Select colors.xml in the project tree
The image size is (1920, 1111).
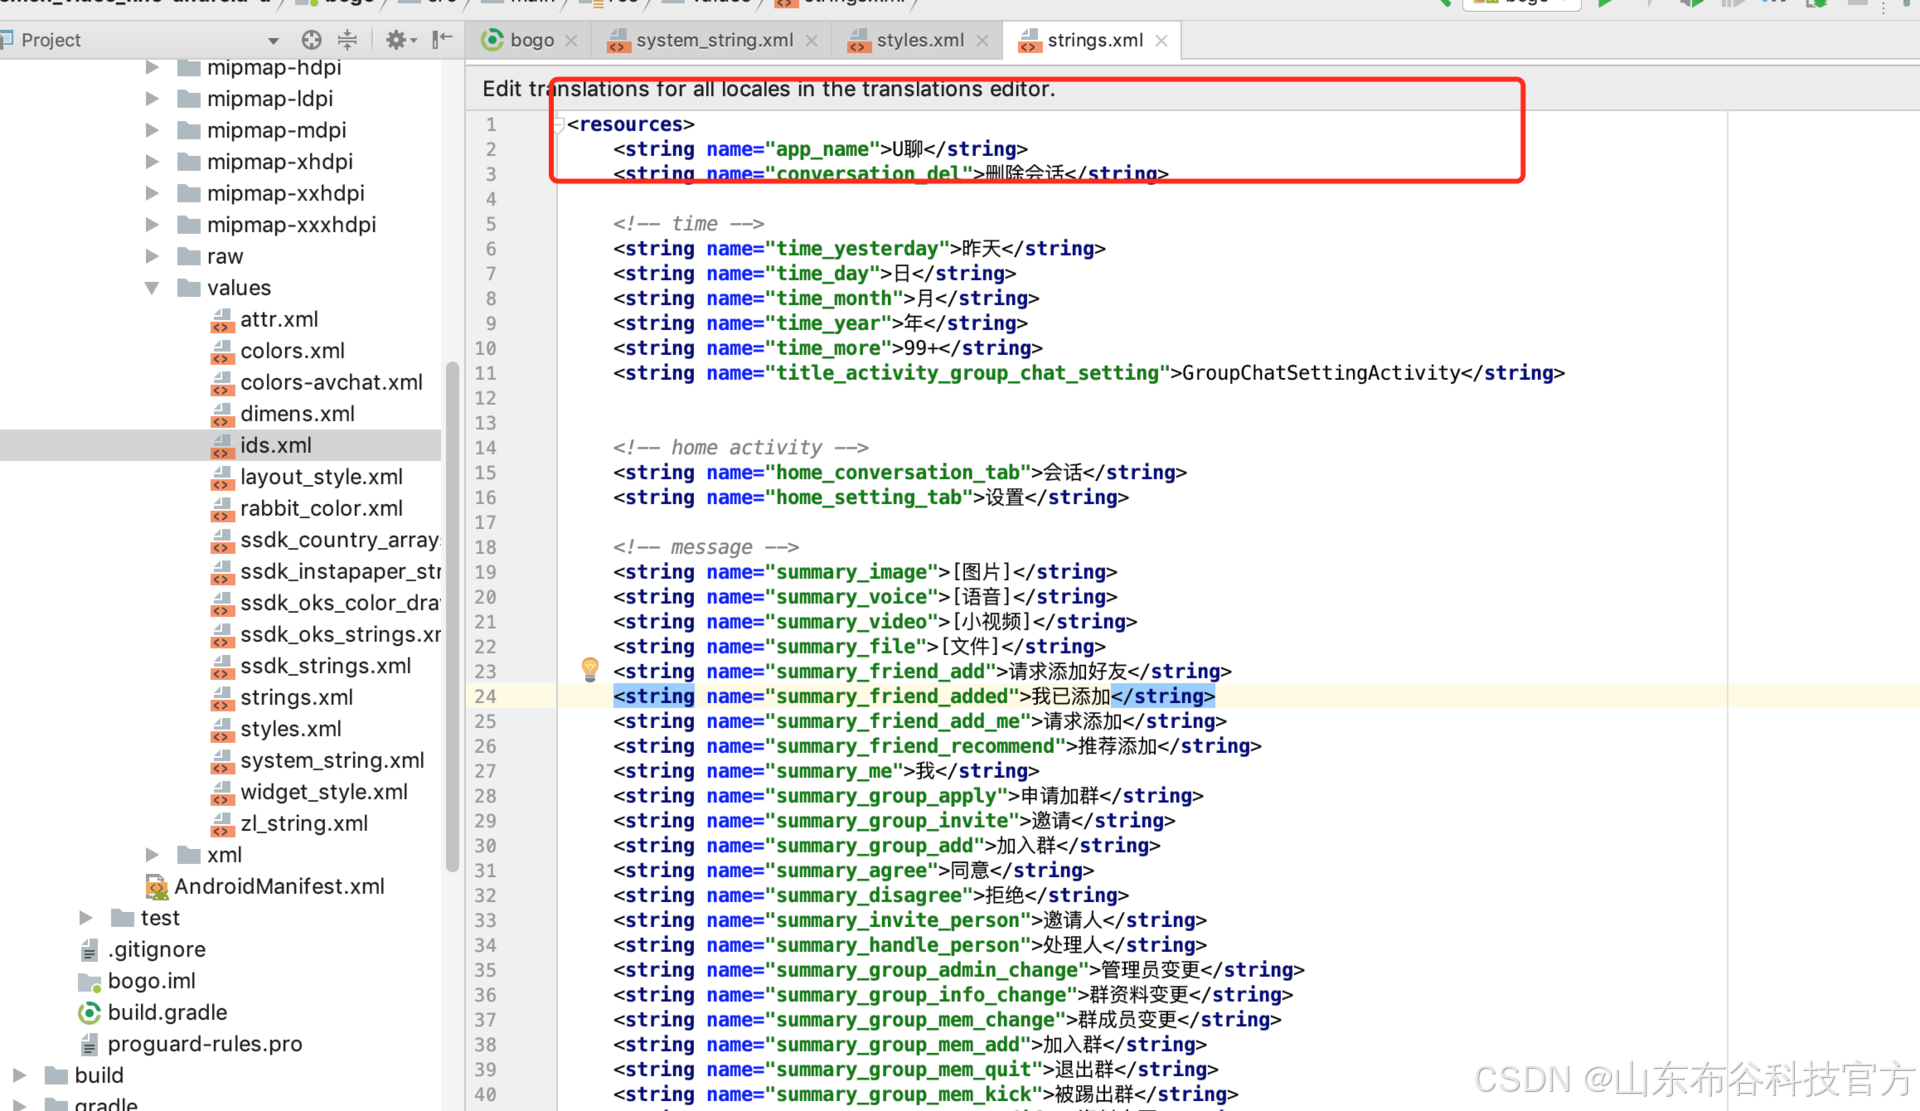(x=292, y=351)
